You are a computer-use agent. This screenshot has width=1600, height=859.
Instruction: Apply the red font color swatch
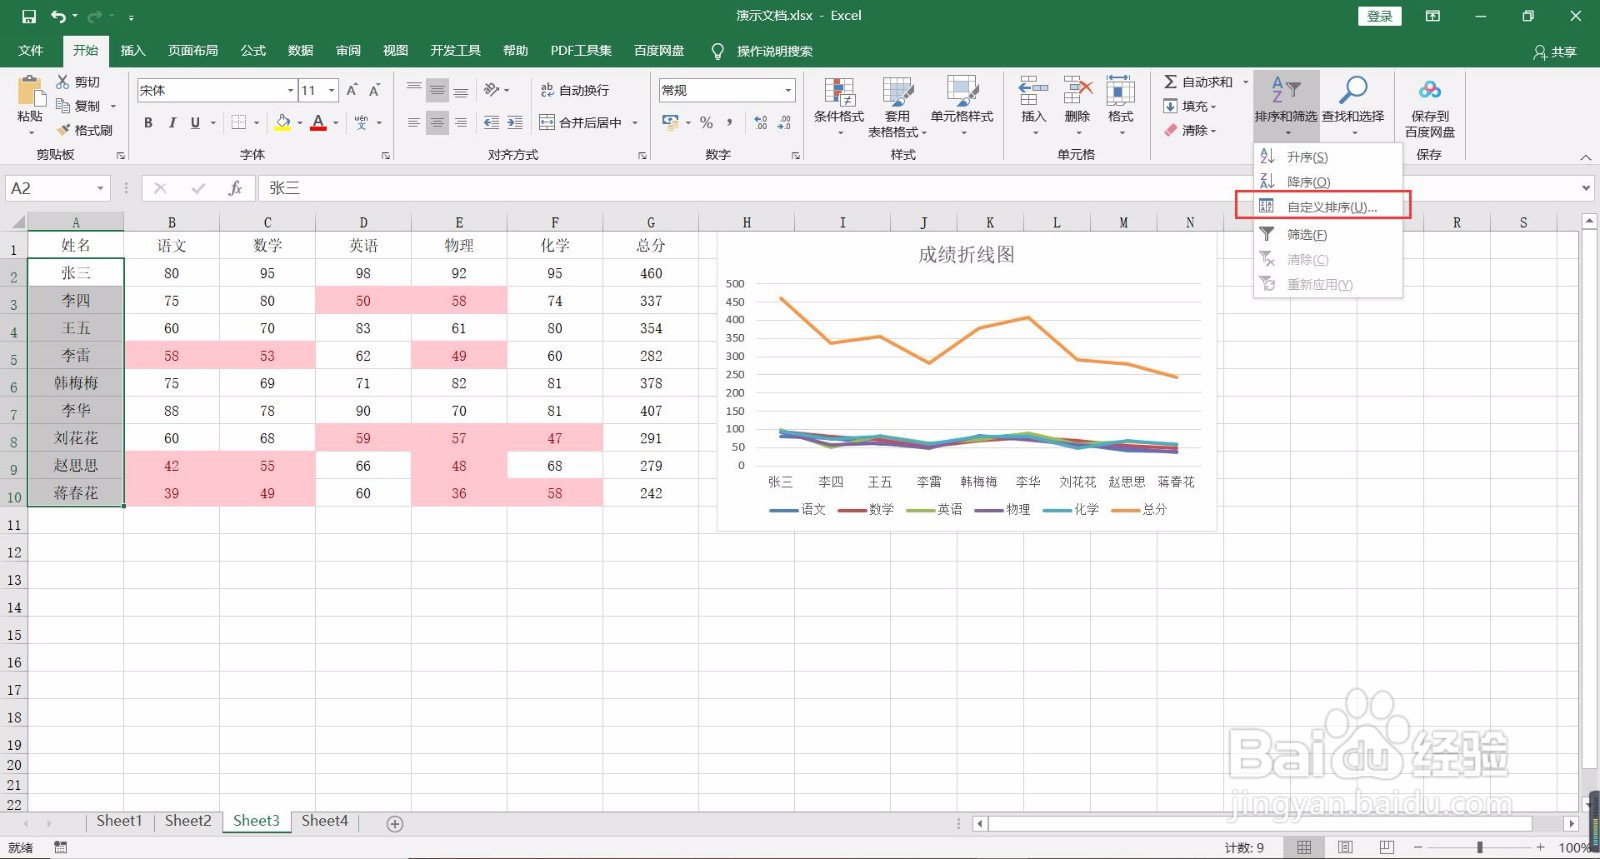(319, 122)
